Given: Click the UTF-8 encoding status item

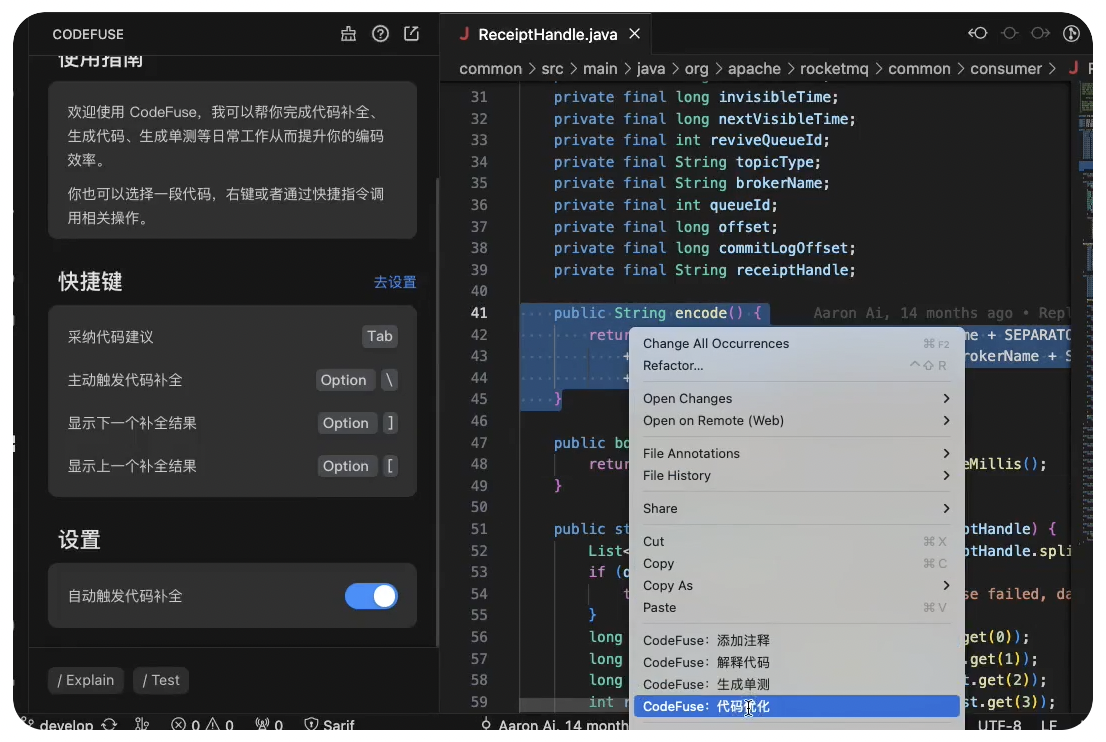Looking at the screenshot, I should pos(999,724).
